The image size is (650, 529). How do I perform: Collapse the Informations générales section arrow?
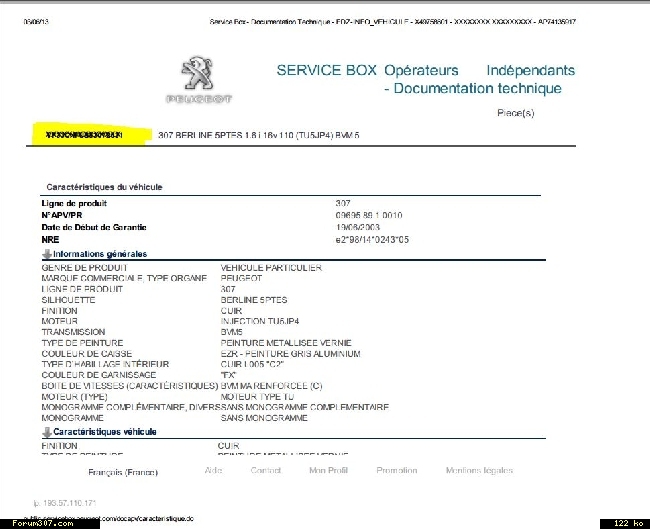click(47, 254)
